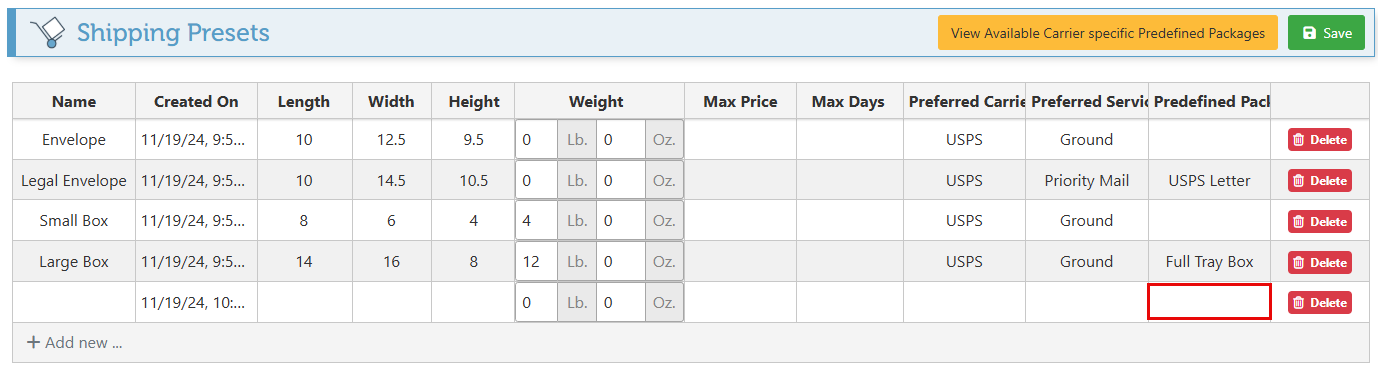The width and height of the screenshot is (1378, 372).
Task: Click the Save button with disk icon
Action: tap(1325, 33)
